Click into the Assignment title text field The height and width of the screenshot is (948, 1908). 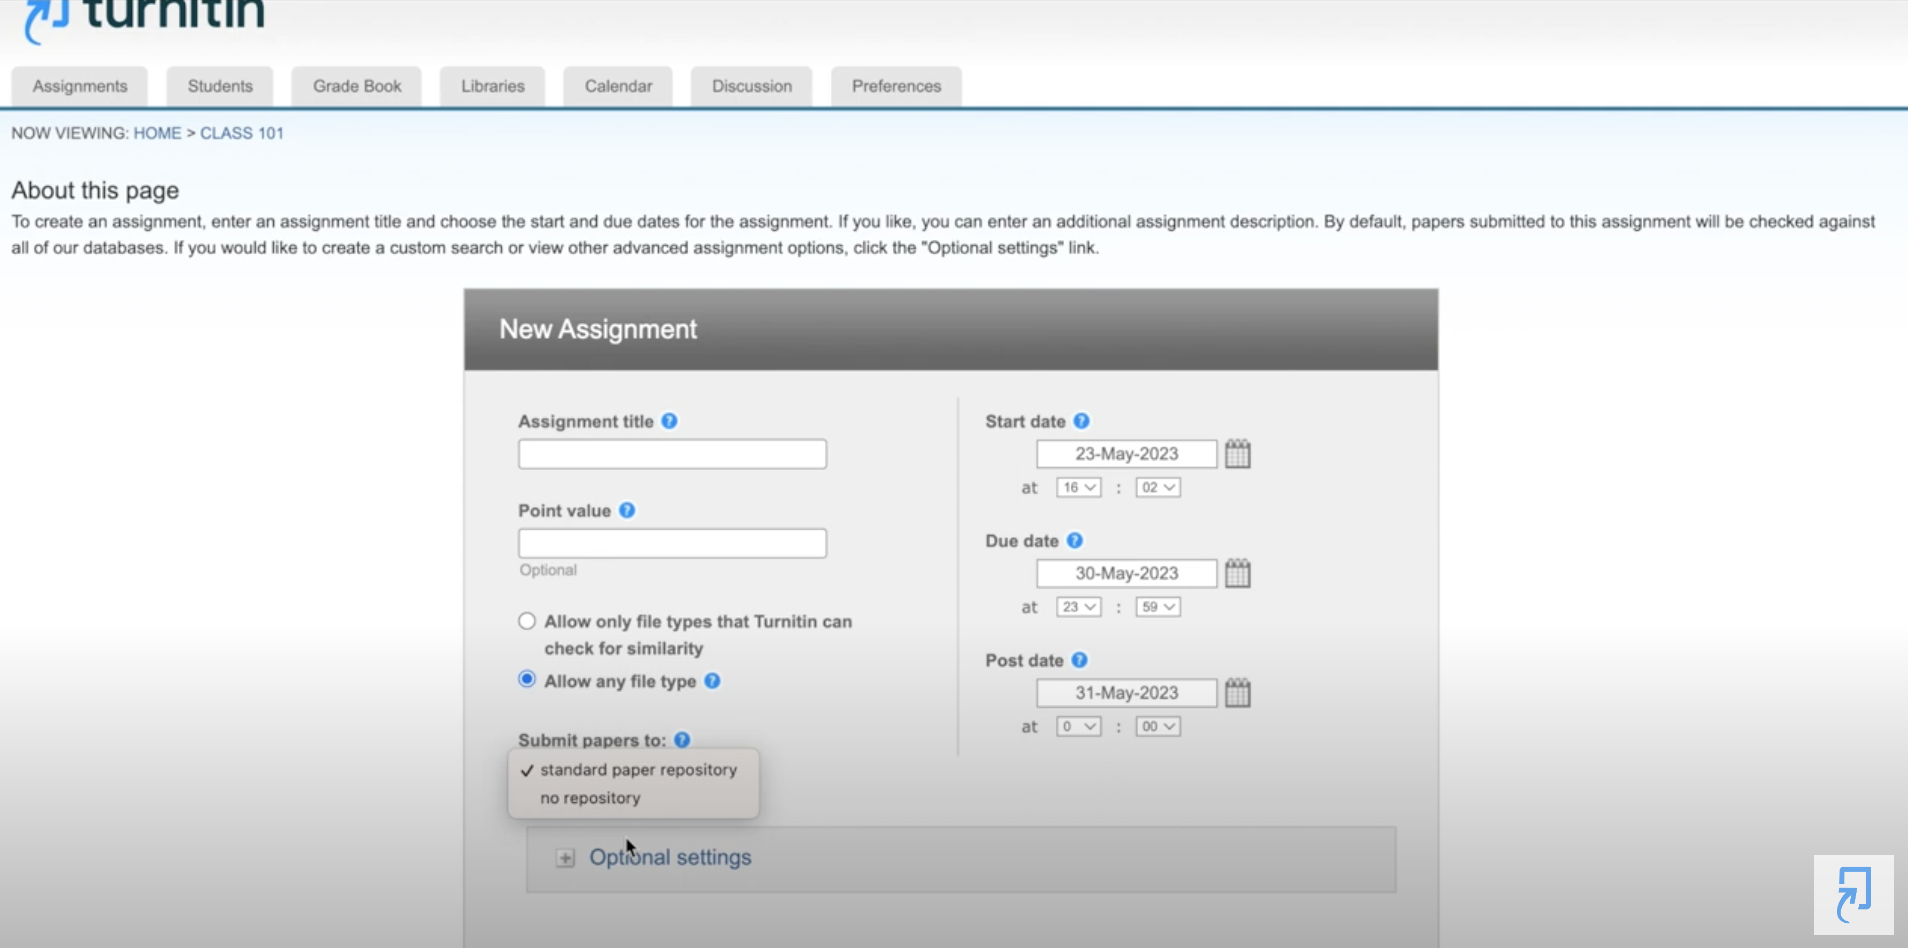click(x=672, y=454)
